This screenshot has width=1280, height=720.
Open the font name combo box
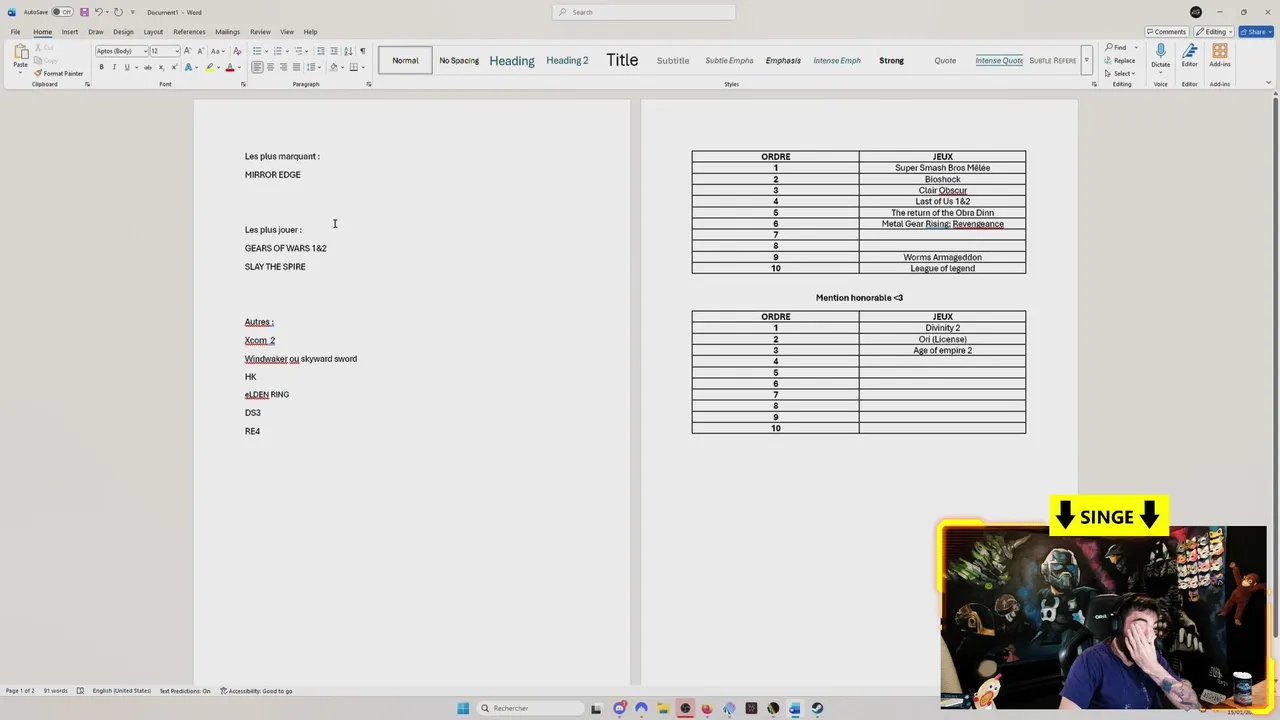click(x=121, y=51)
